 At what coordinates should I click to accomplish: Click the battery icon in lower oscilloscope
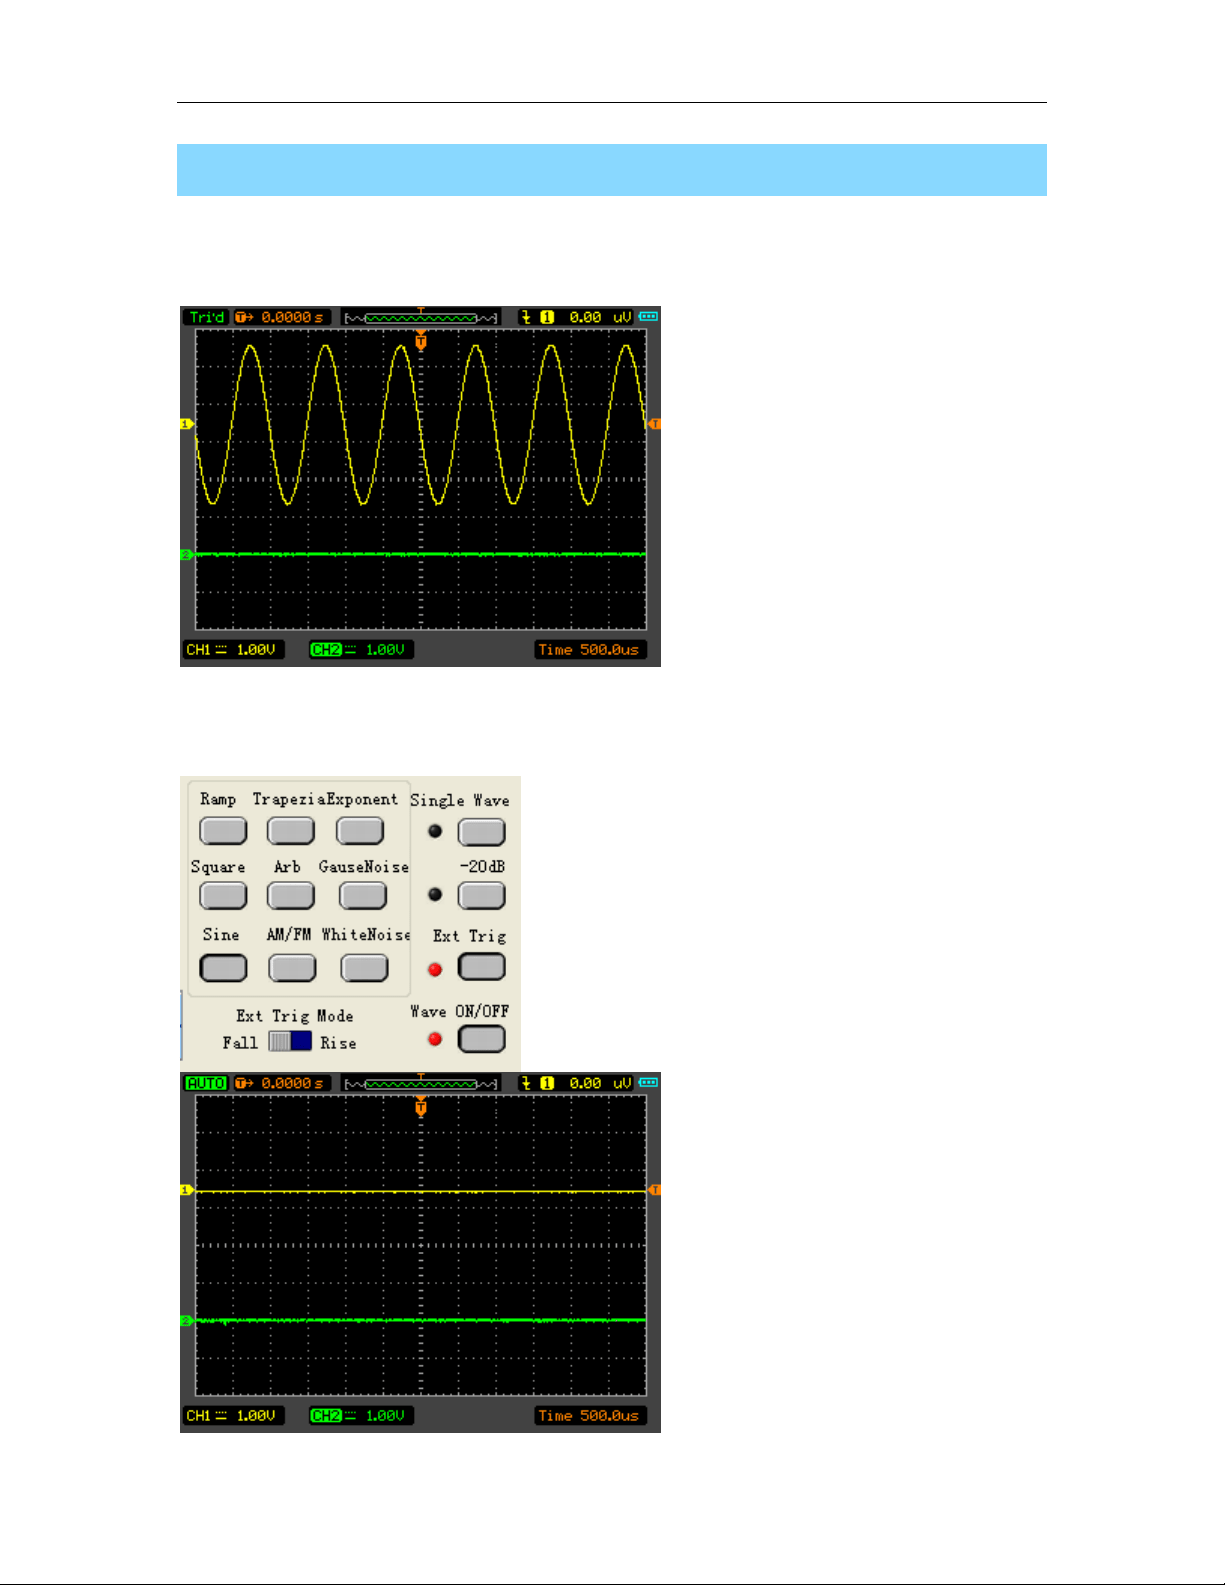648,1082
